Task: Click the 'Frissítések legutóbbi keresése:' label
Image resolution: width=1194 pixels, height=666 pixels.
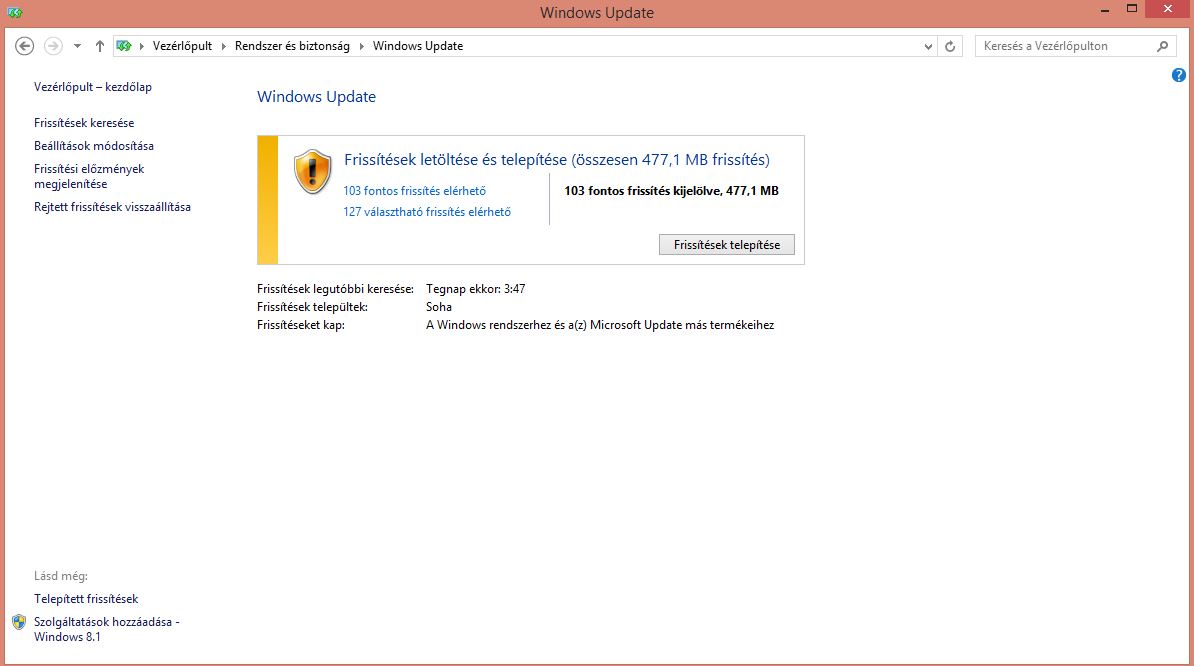Action: pyautogui.click(x=335, y=289)
